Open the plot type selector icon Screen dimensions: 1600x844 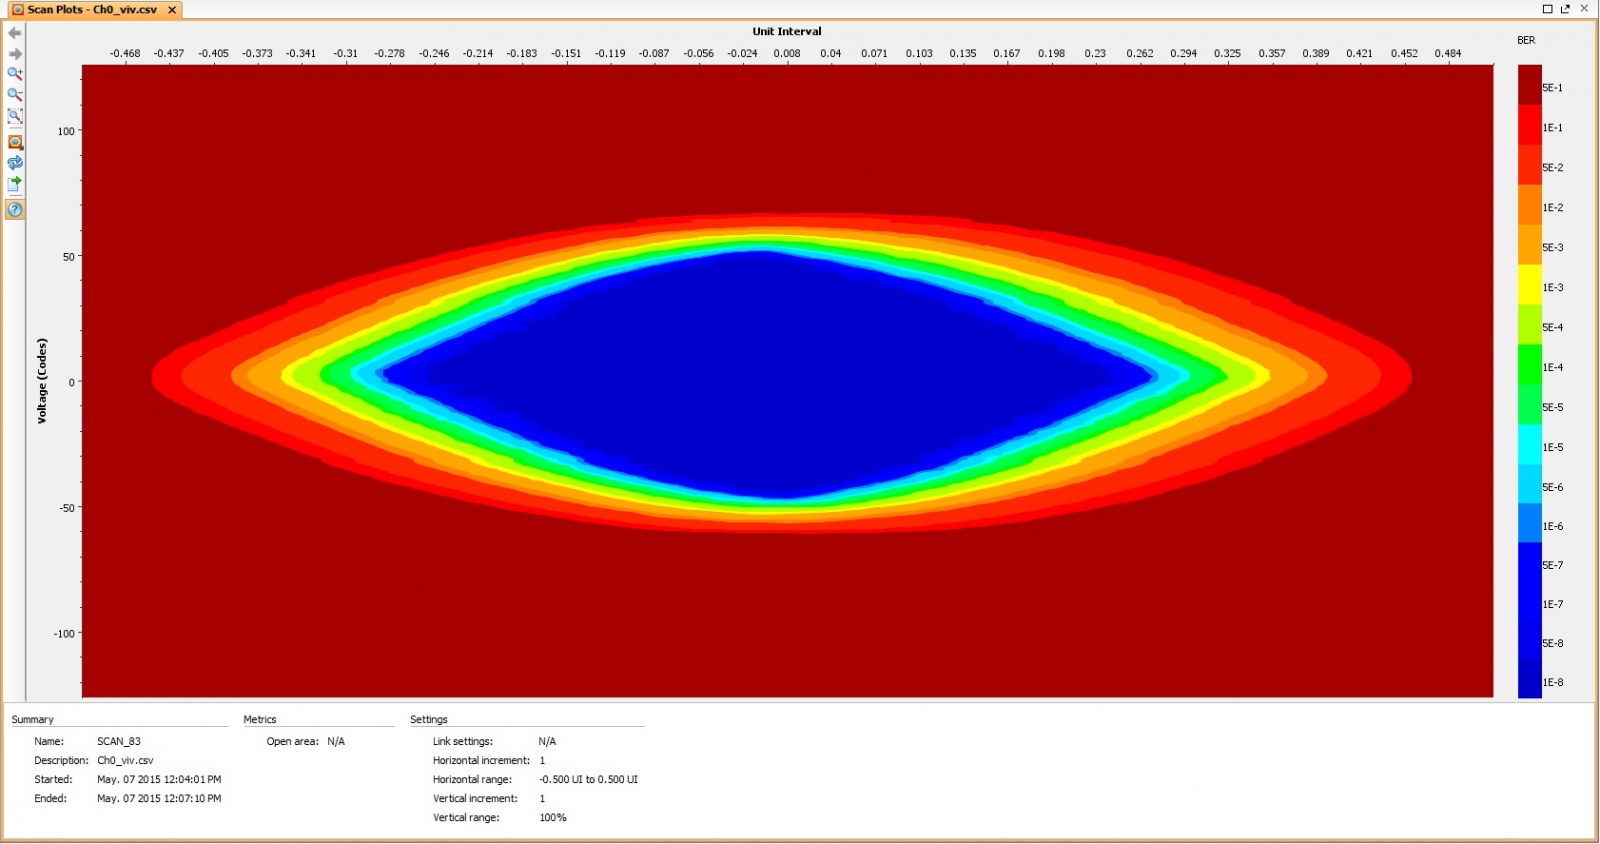(15, 142)
